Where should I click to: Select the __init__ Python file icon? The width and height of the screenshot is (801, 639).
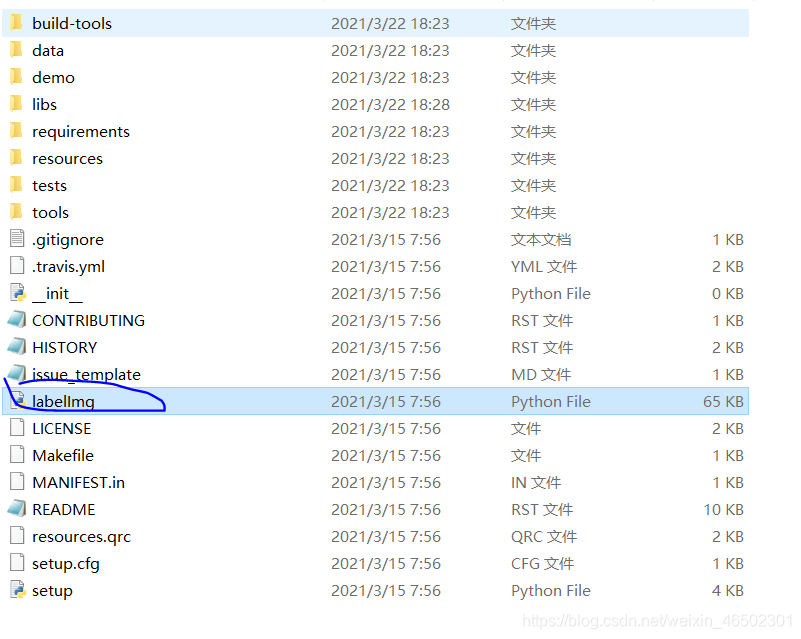(16, 293)
